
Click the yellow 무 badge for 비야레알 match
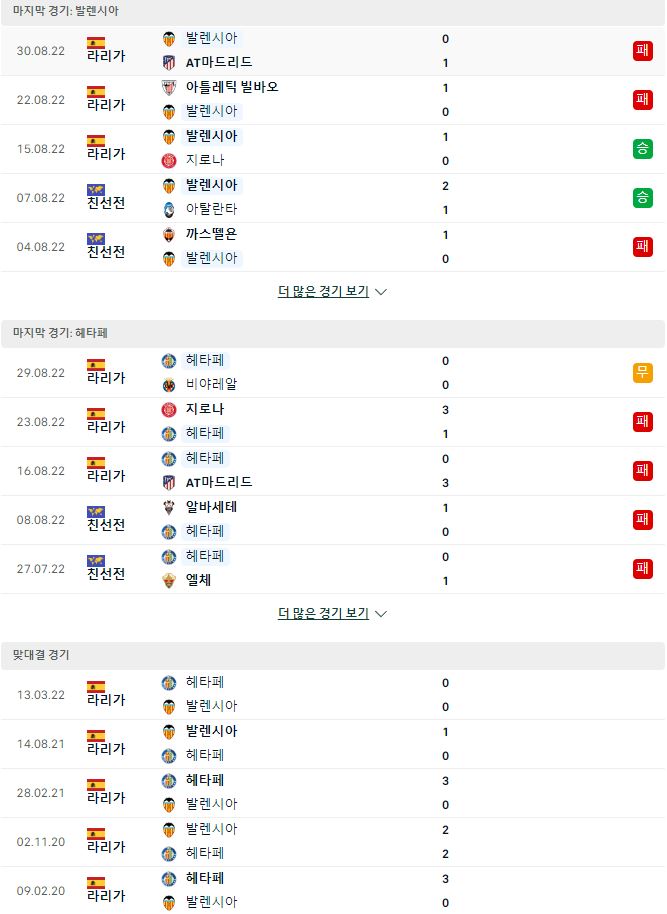(643, 372)
